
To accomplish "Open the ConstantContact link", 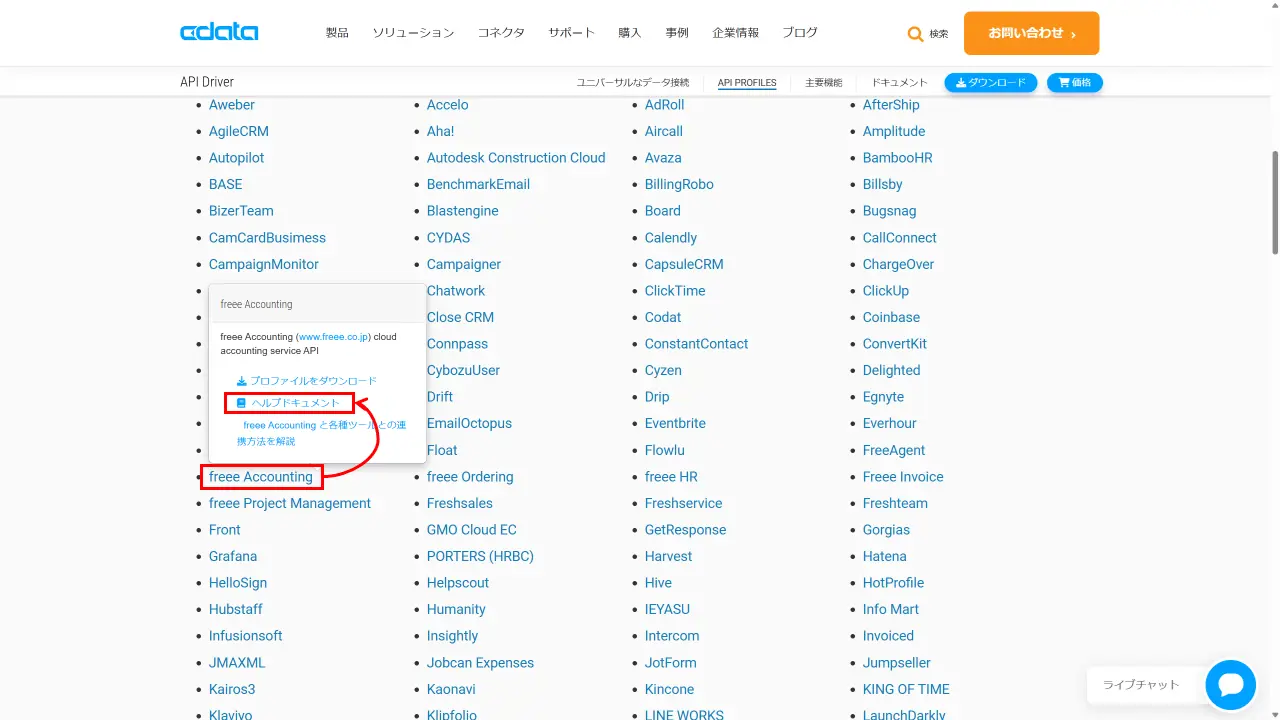I will 696,344.
